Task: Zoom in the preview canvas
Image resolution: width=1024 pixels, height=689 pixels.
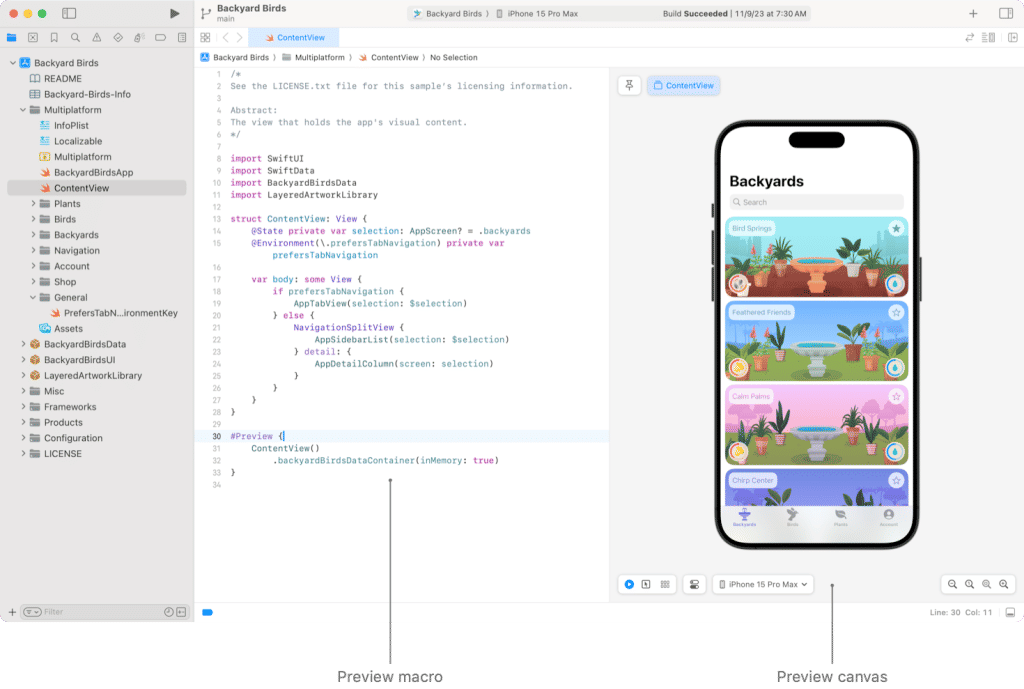Action: point(1004,585)
